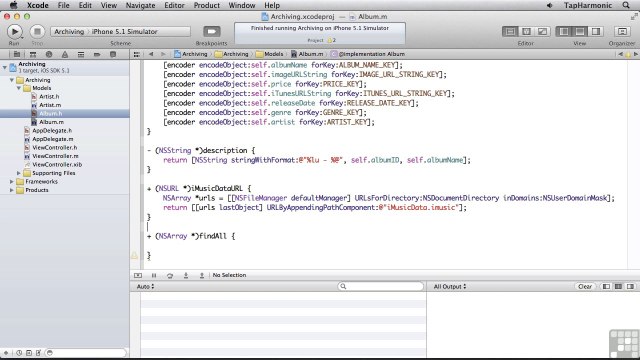Open @implementation Album symbol menu

[368, 54]
